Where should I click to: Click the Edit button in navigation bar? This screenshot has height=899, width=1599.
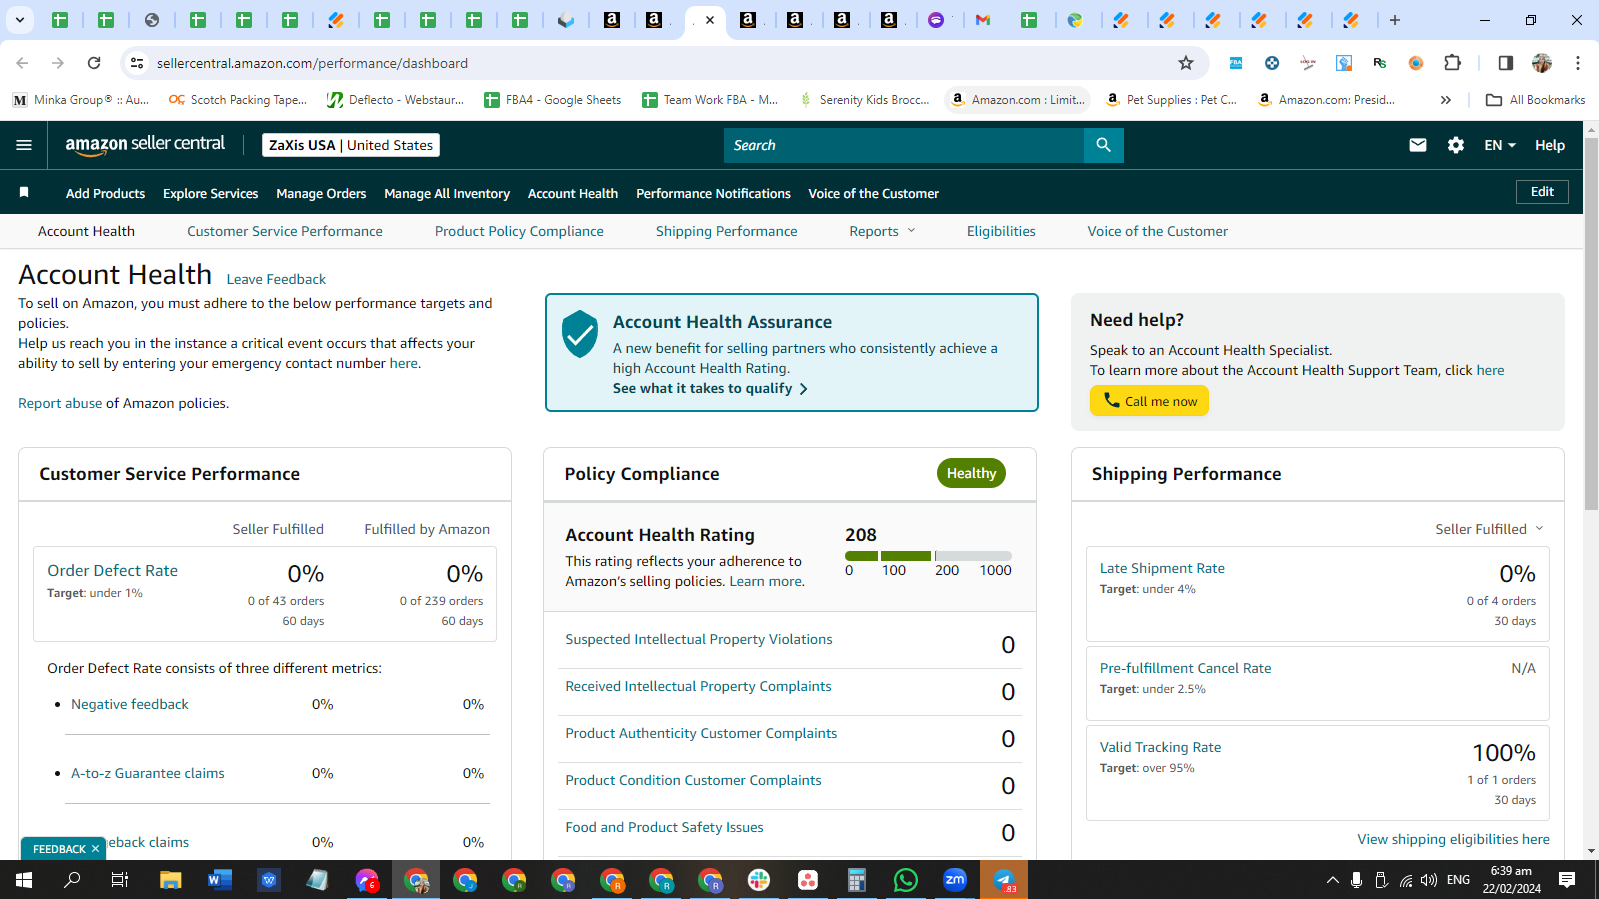coord(1542,192)
